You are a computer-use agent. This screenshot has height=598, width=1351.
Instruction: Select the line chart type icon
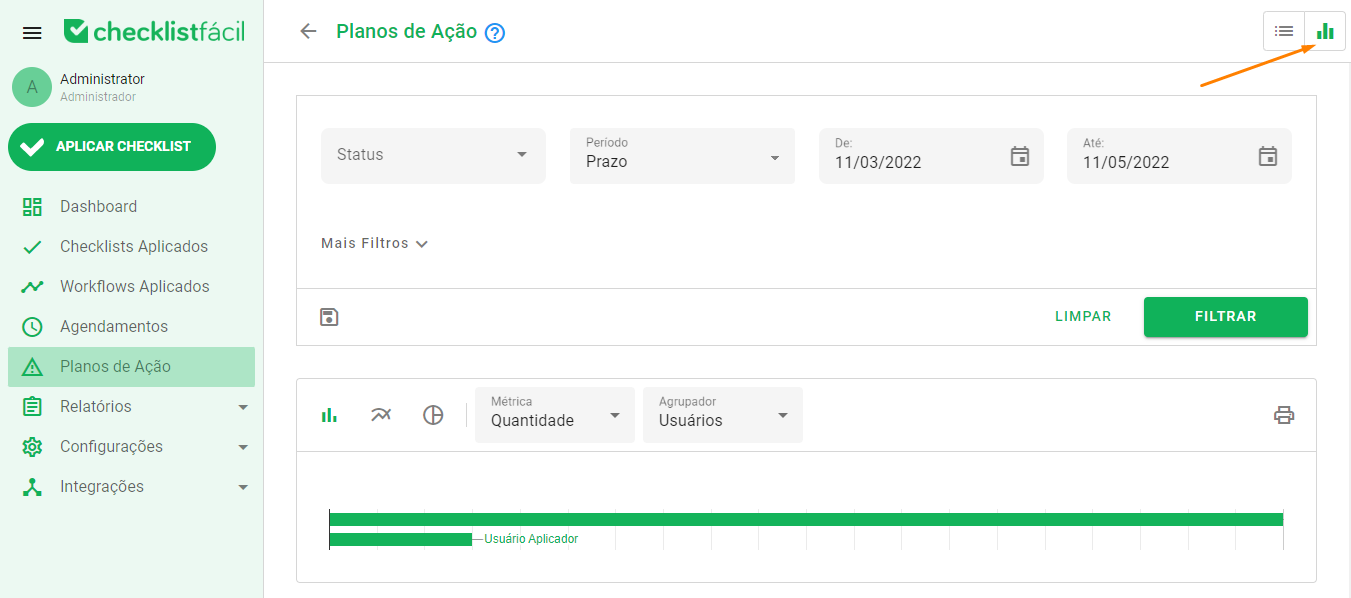381,415
